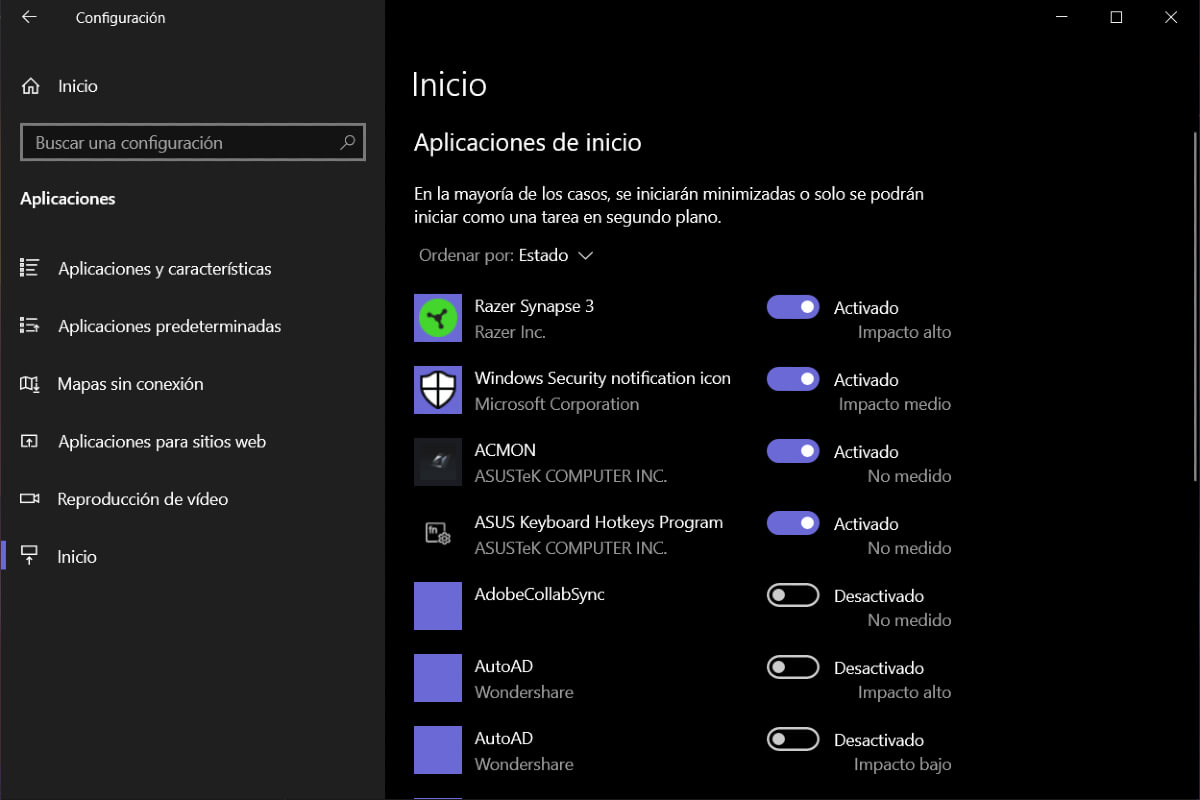Click the Razer Inc. publisher text
This screenshot has width=1200, height=800.
[510, 332]
